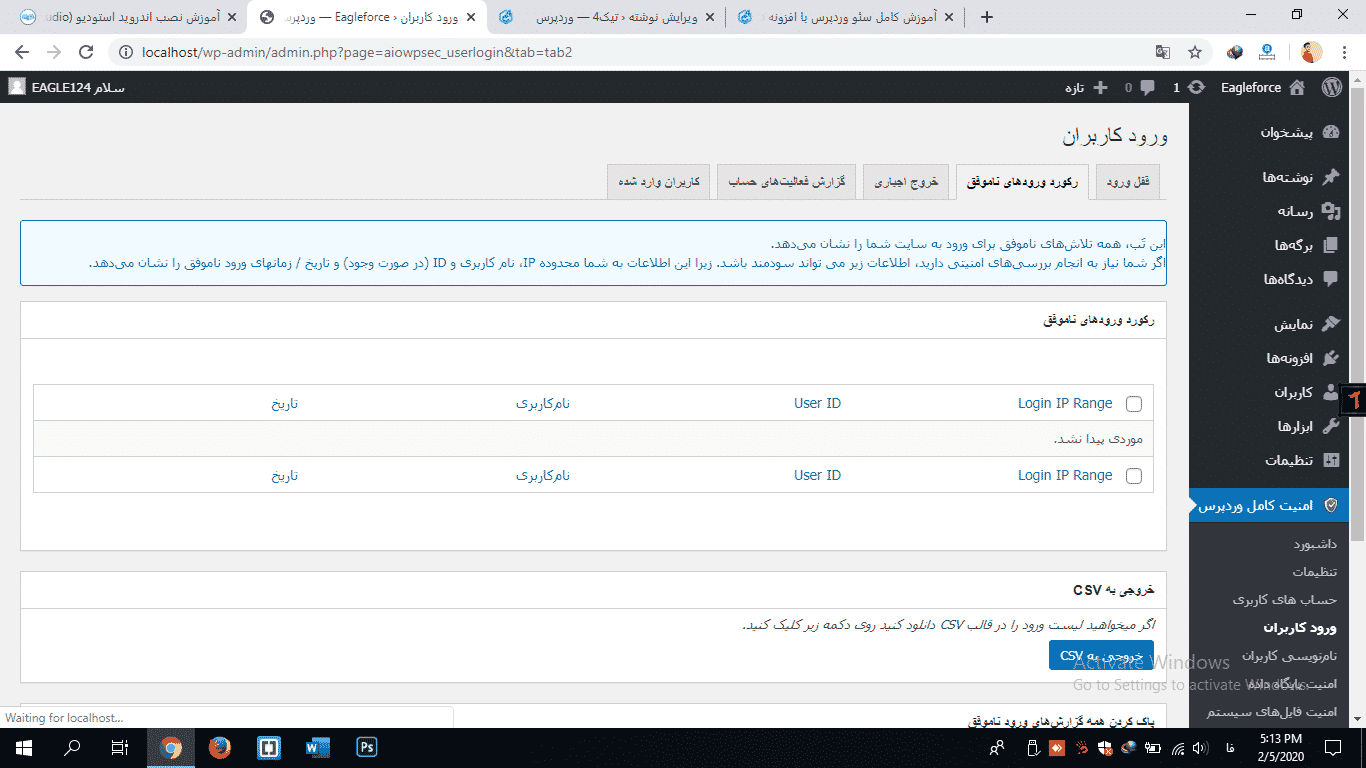
Task: Open تنظیمات settings icon in sidebar
Action: pos(1330,460)
